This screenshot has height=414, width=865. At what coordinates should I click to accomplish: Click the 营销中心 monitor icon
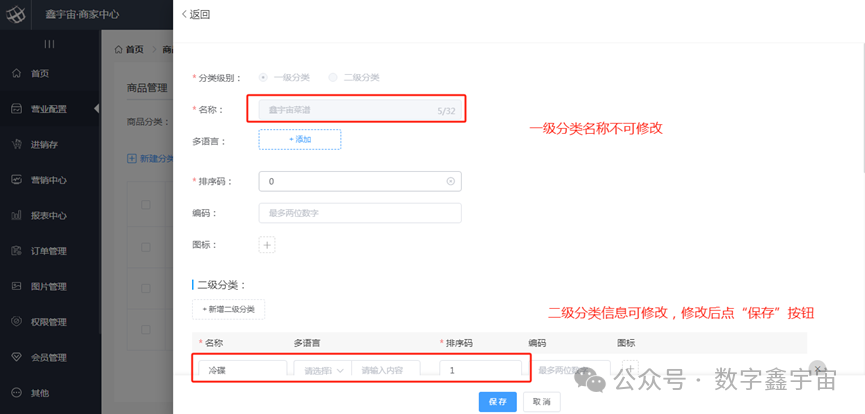(x=17, y=180)
